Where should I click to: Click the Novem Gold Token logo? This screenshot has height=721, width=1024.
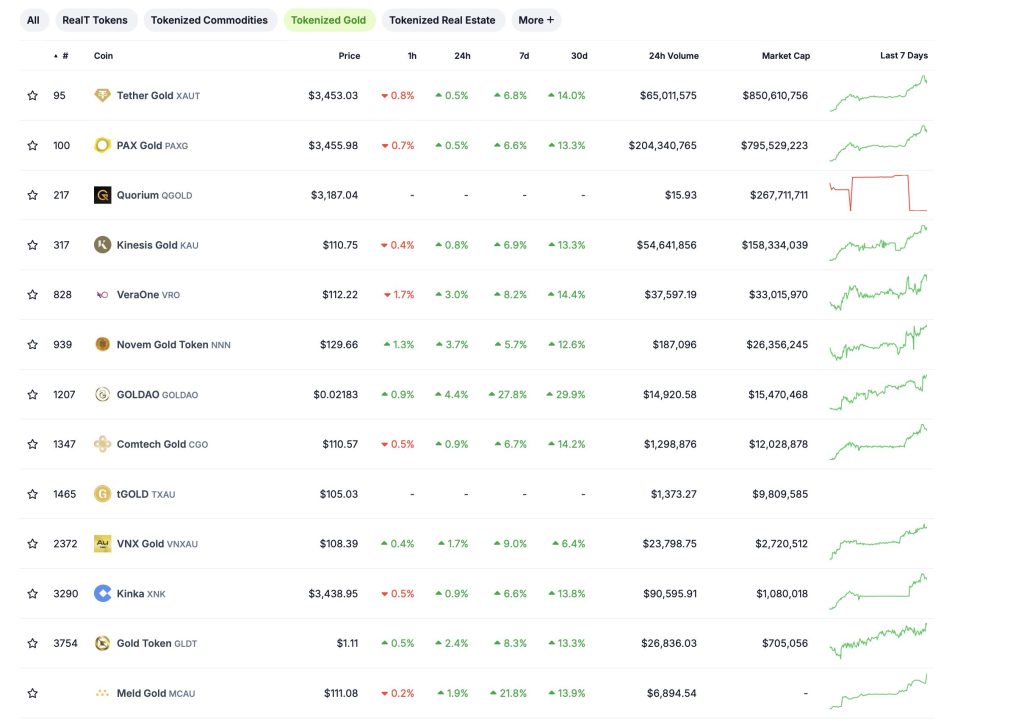click(103, 344)
